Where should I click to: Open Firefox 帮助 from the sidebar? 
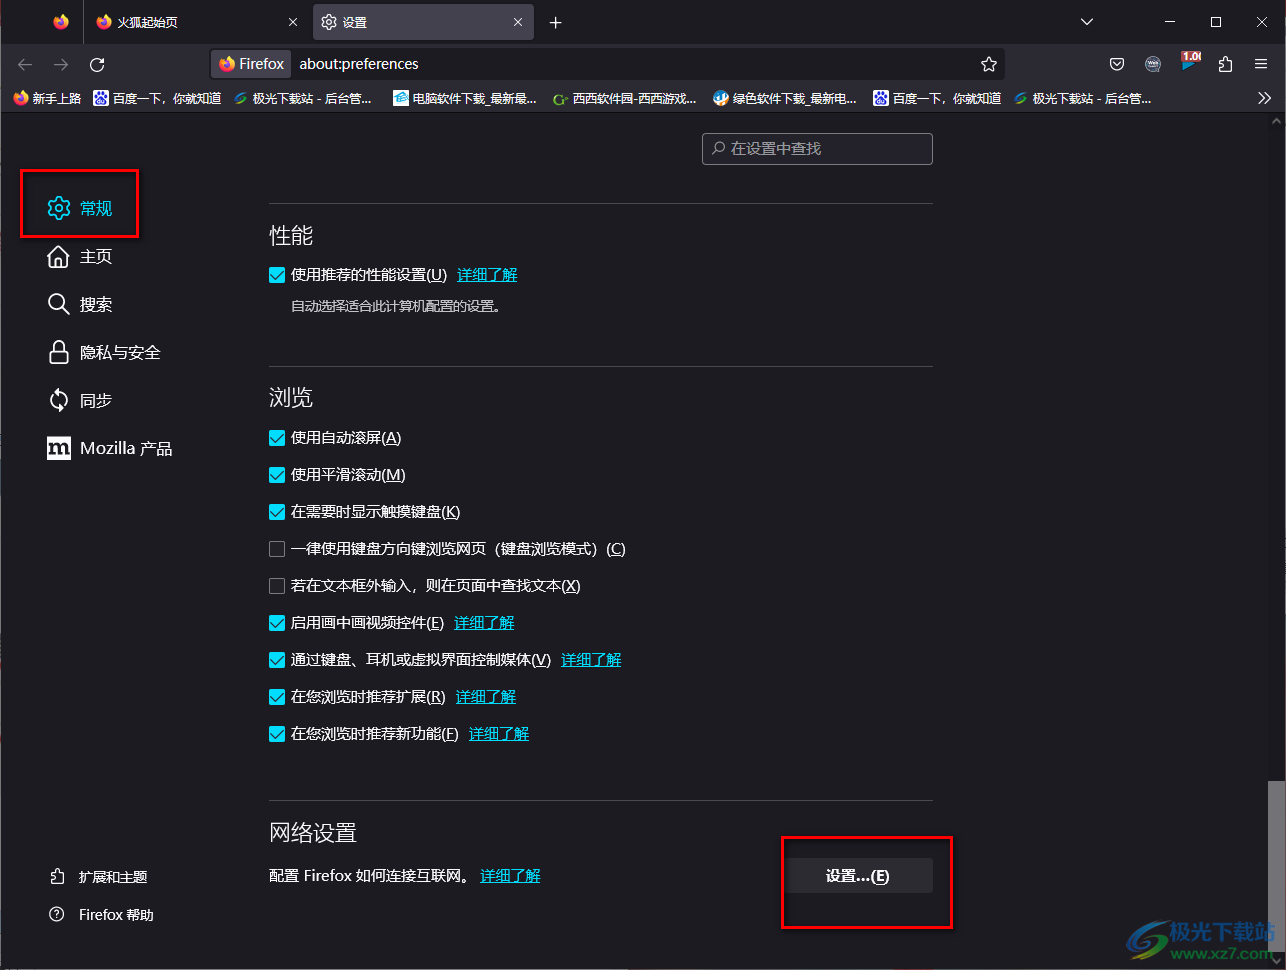[x=103, y=915]
